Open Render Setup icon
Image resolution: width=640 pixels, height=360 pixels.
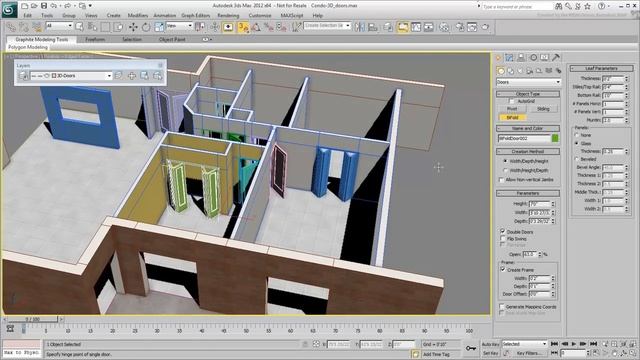tap(460, 27)
